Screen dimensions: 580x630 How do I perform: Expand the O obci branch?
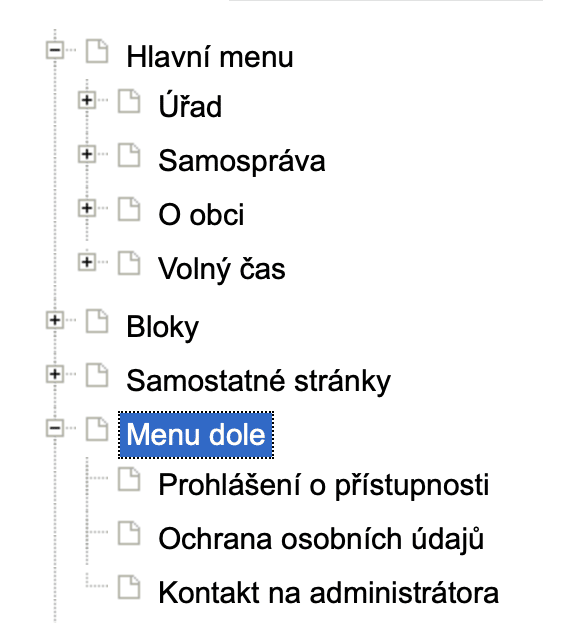(x=87, y=208)
